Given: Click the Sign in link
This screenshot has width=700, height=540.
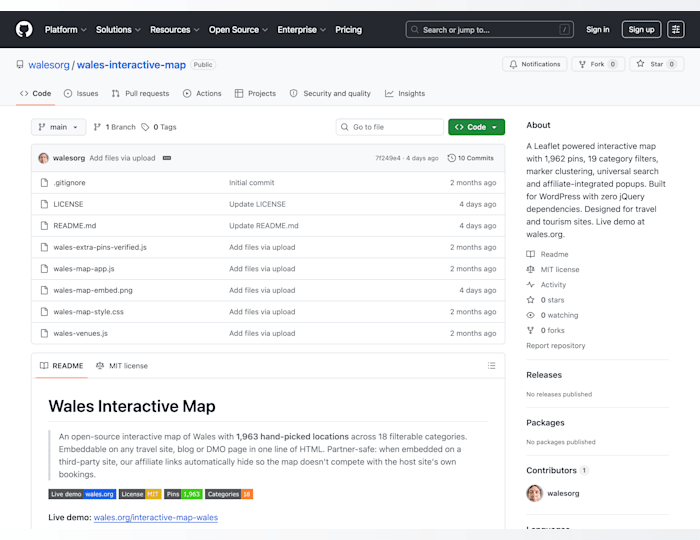Looking at the screenshot, I should (x=597, y=29).
